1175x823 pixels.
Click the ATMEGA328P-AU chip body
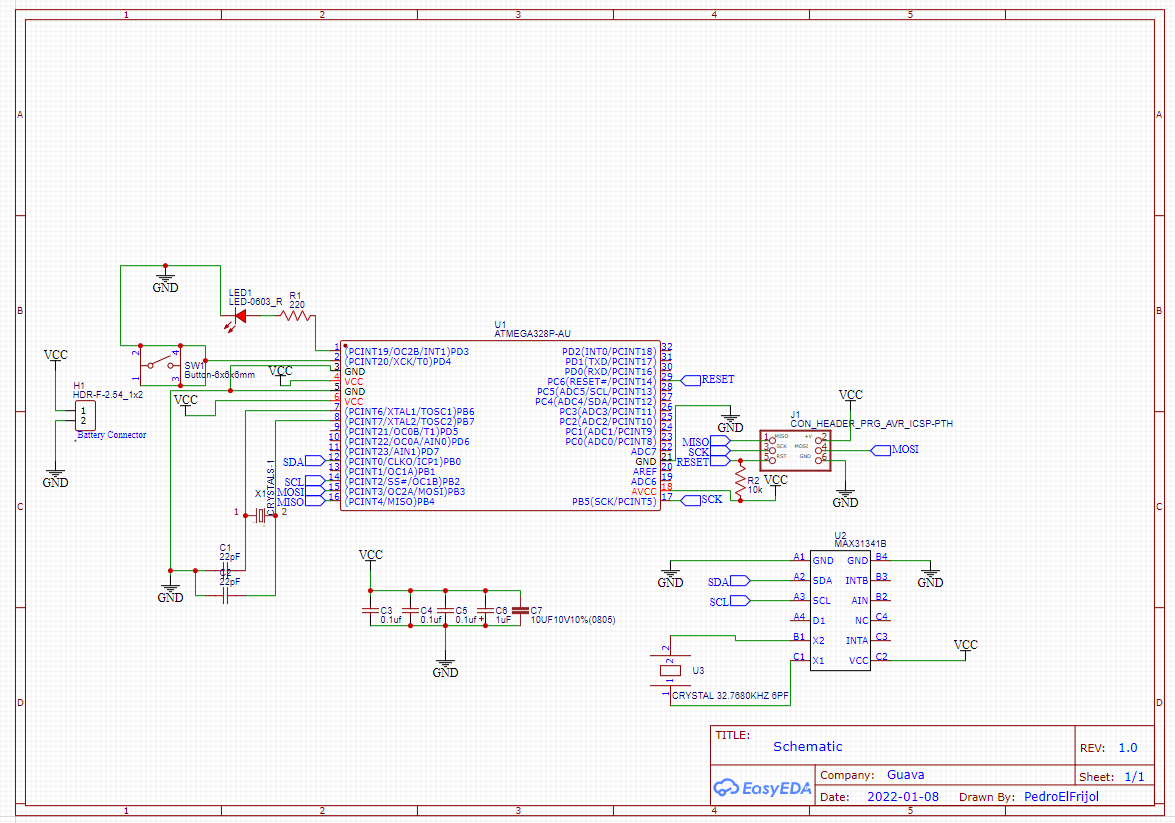[x=501, y=426]
